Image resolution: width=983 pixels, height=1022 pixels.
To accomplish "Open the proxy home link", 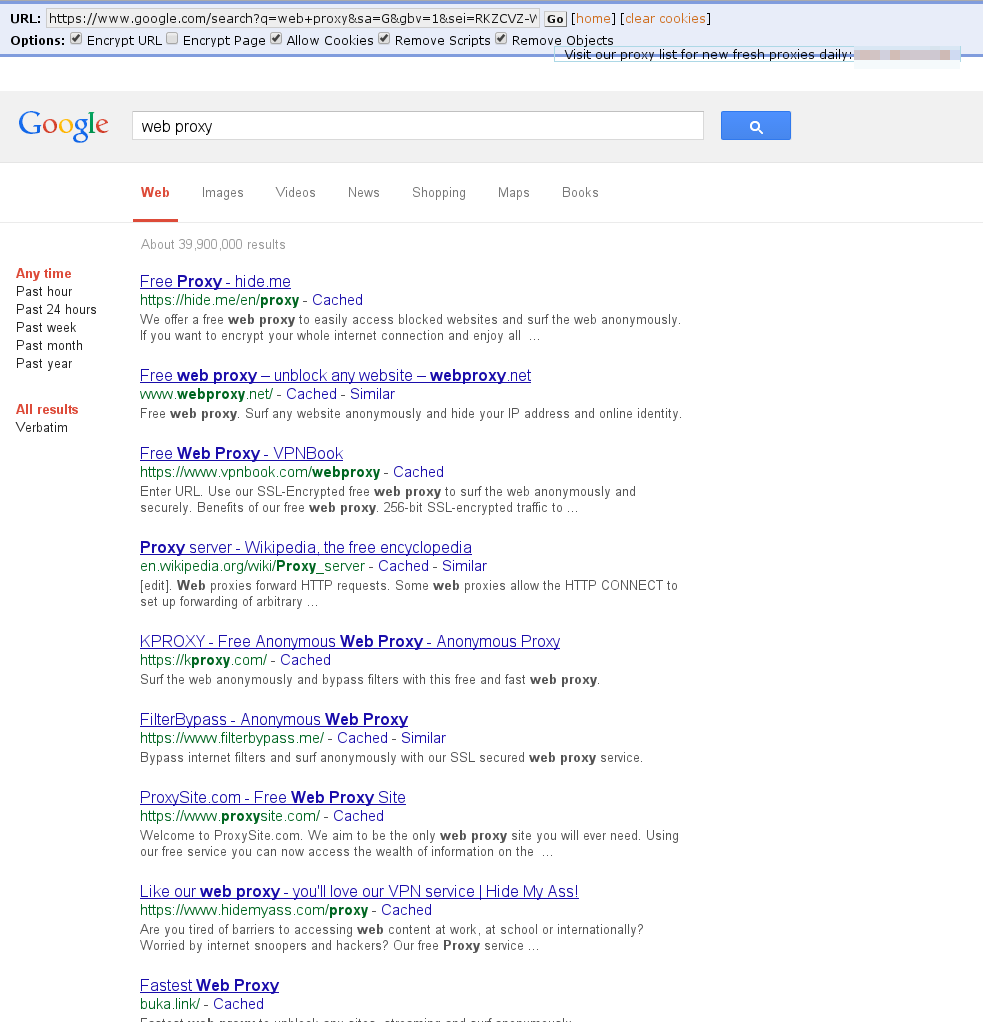I will pos(593,18).
